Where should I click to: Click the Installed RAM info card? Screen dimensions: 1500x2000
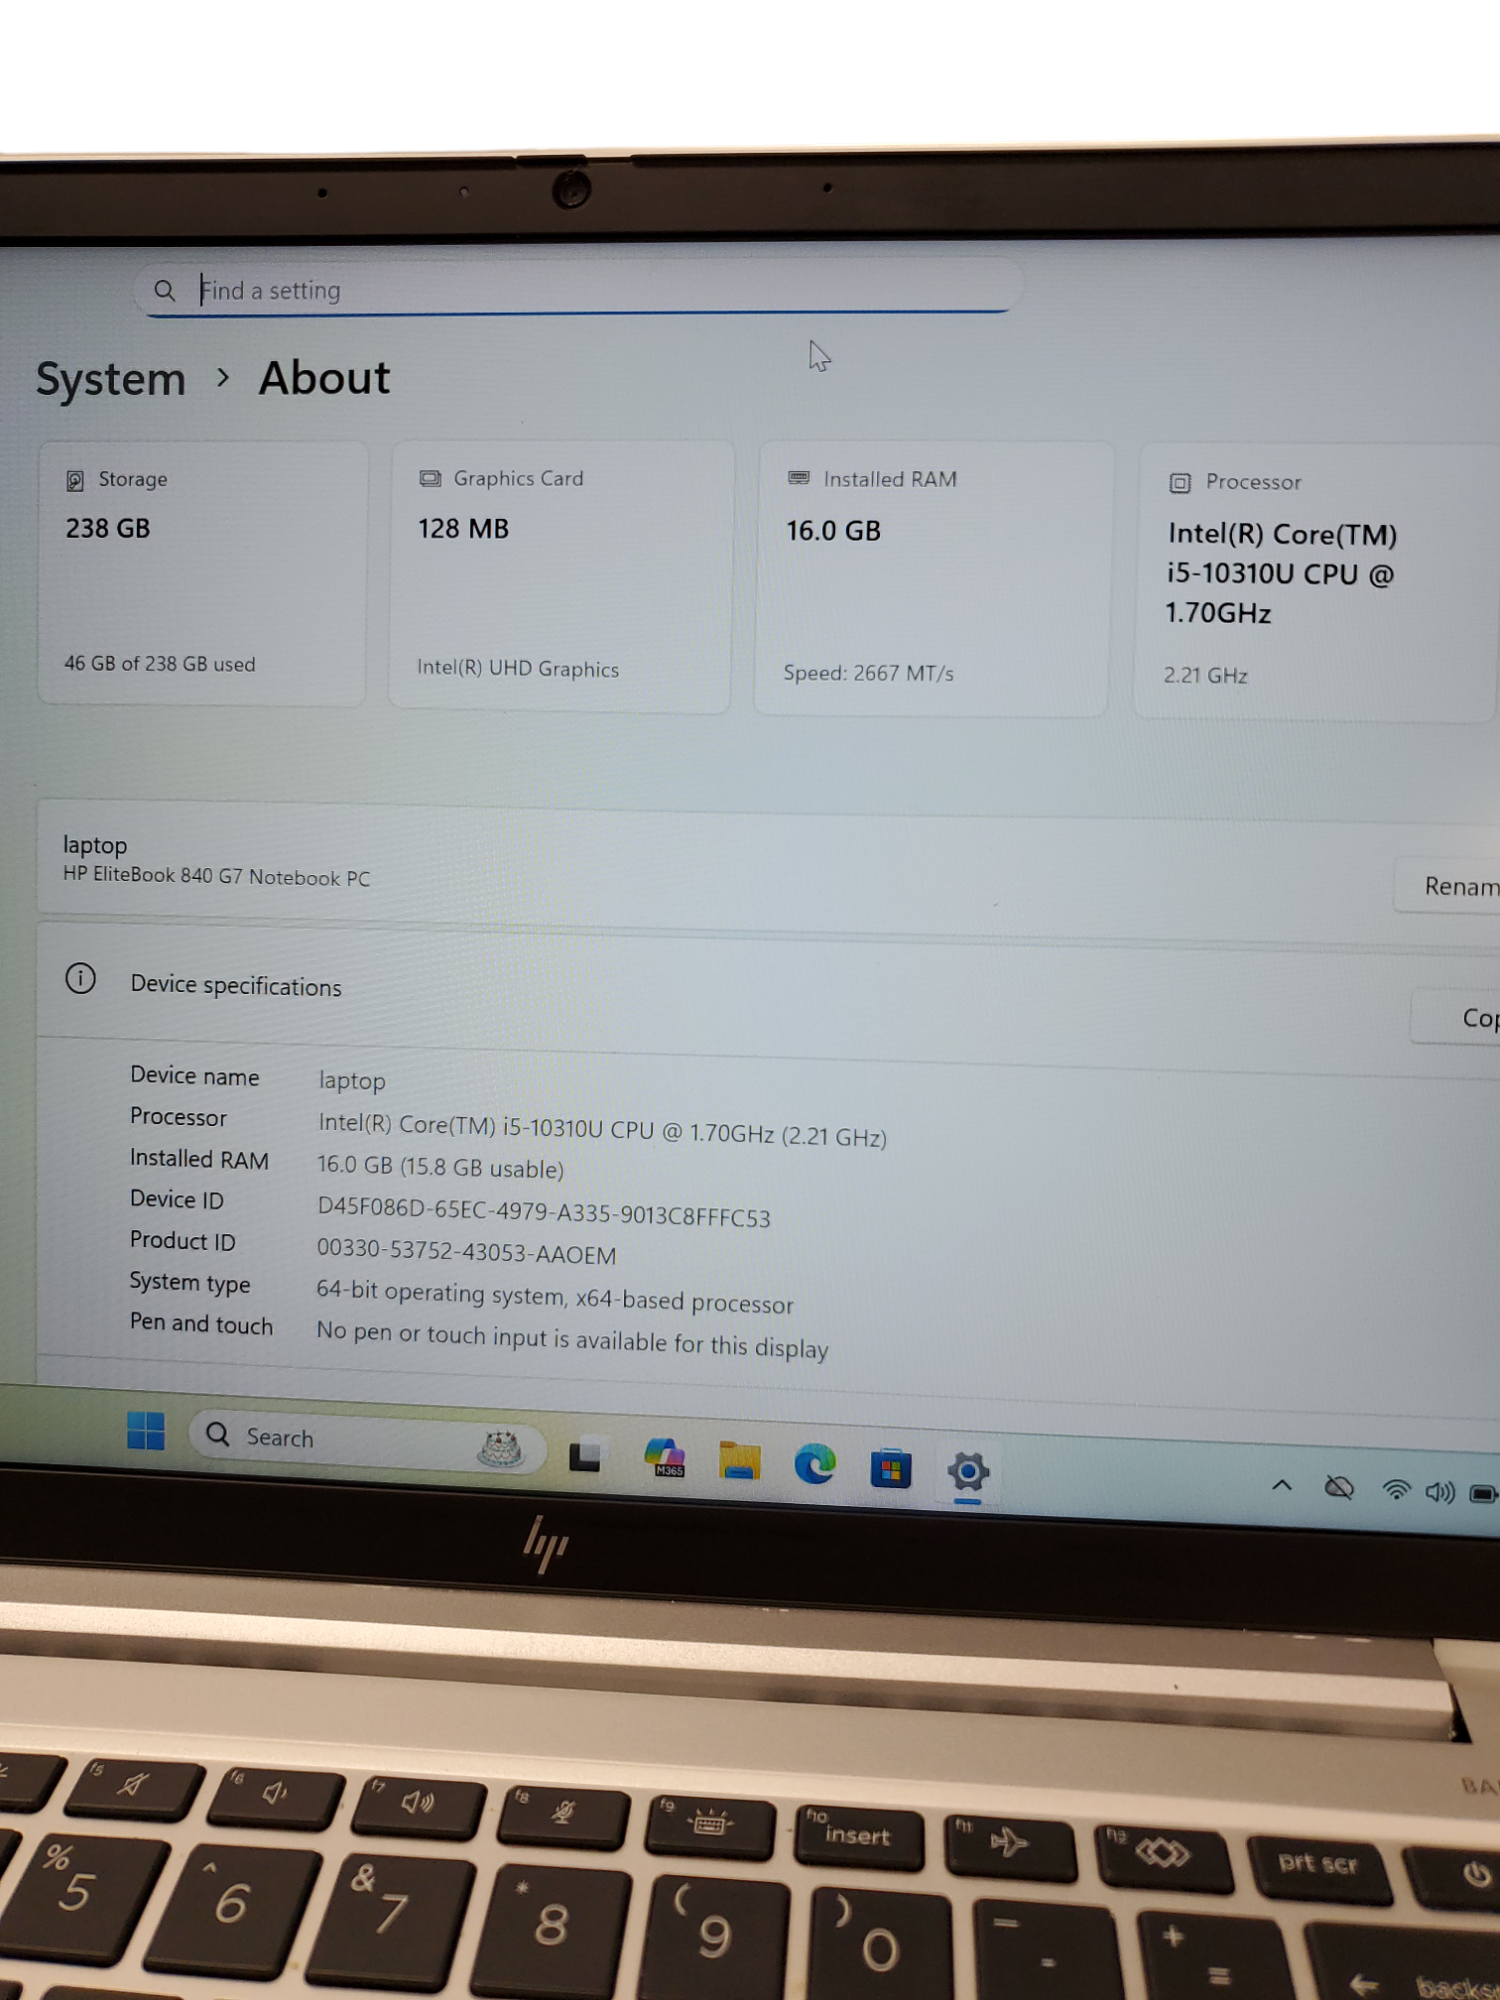coord(932,578)
